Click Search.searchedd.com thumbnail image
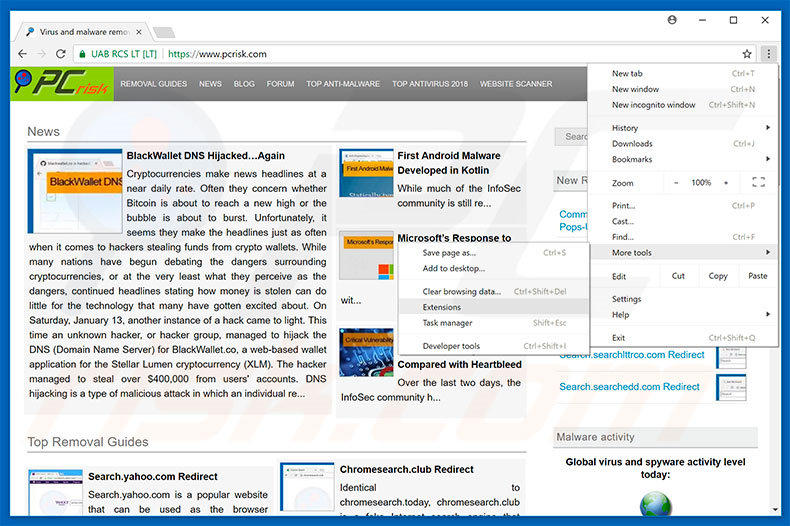Viewport: 790px width, 526px height. point(731,387)
